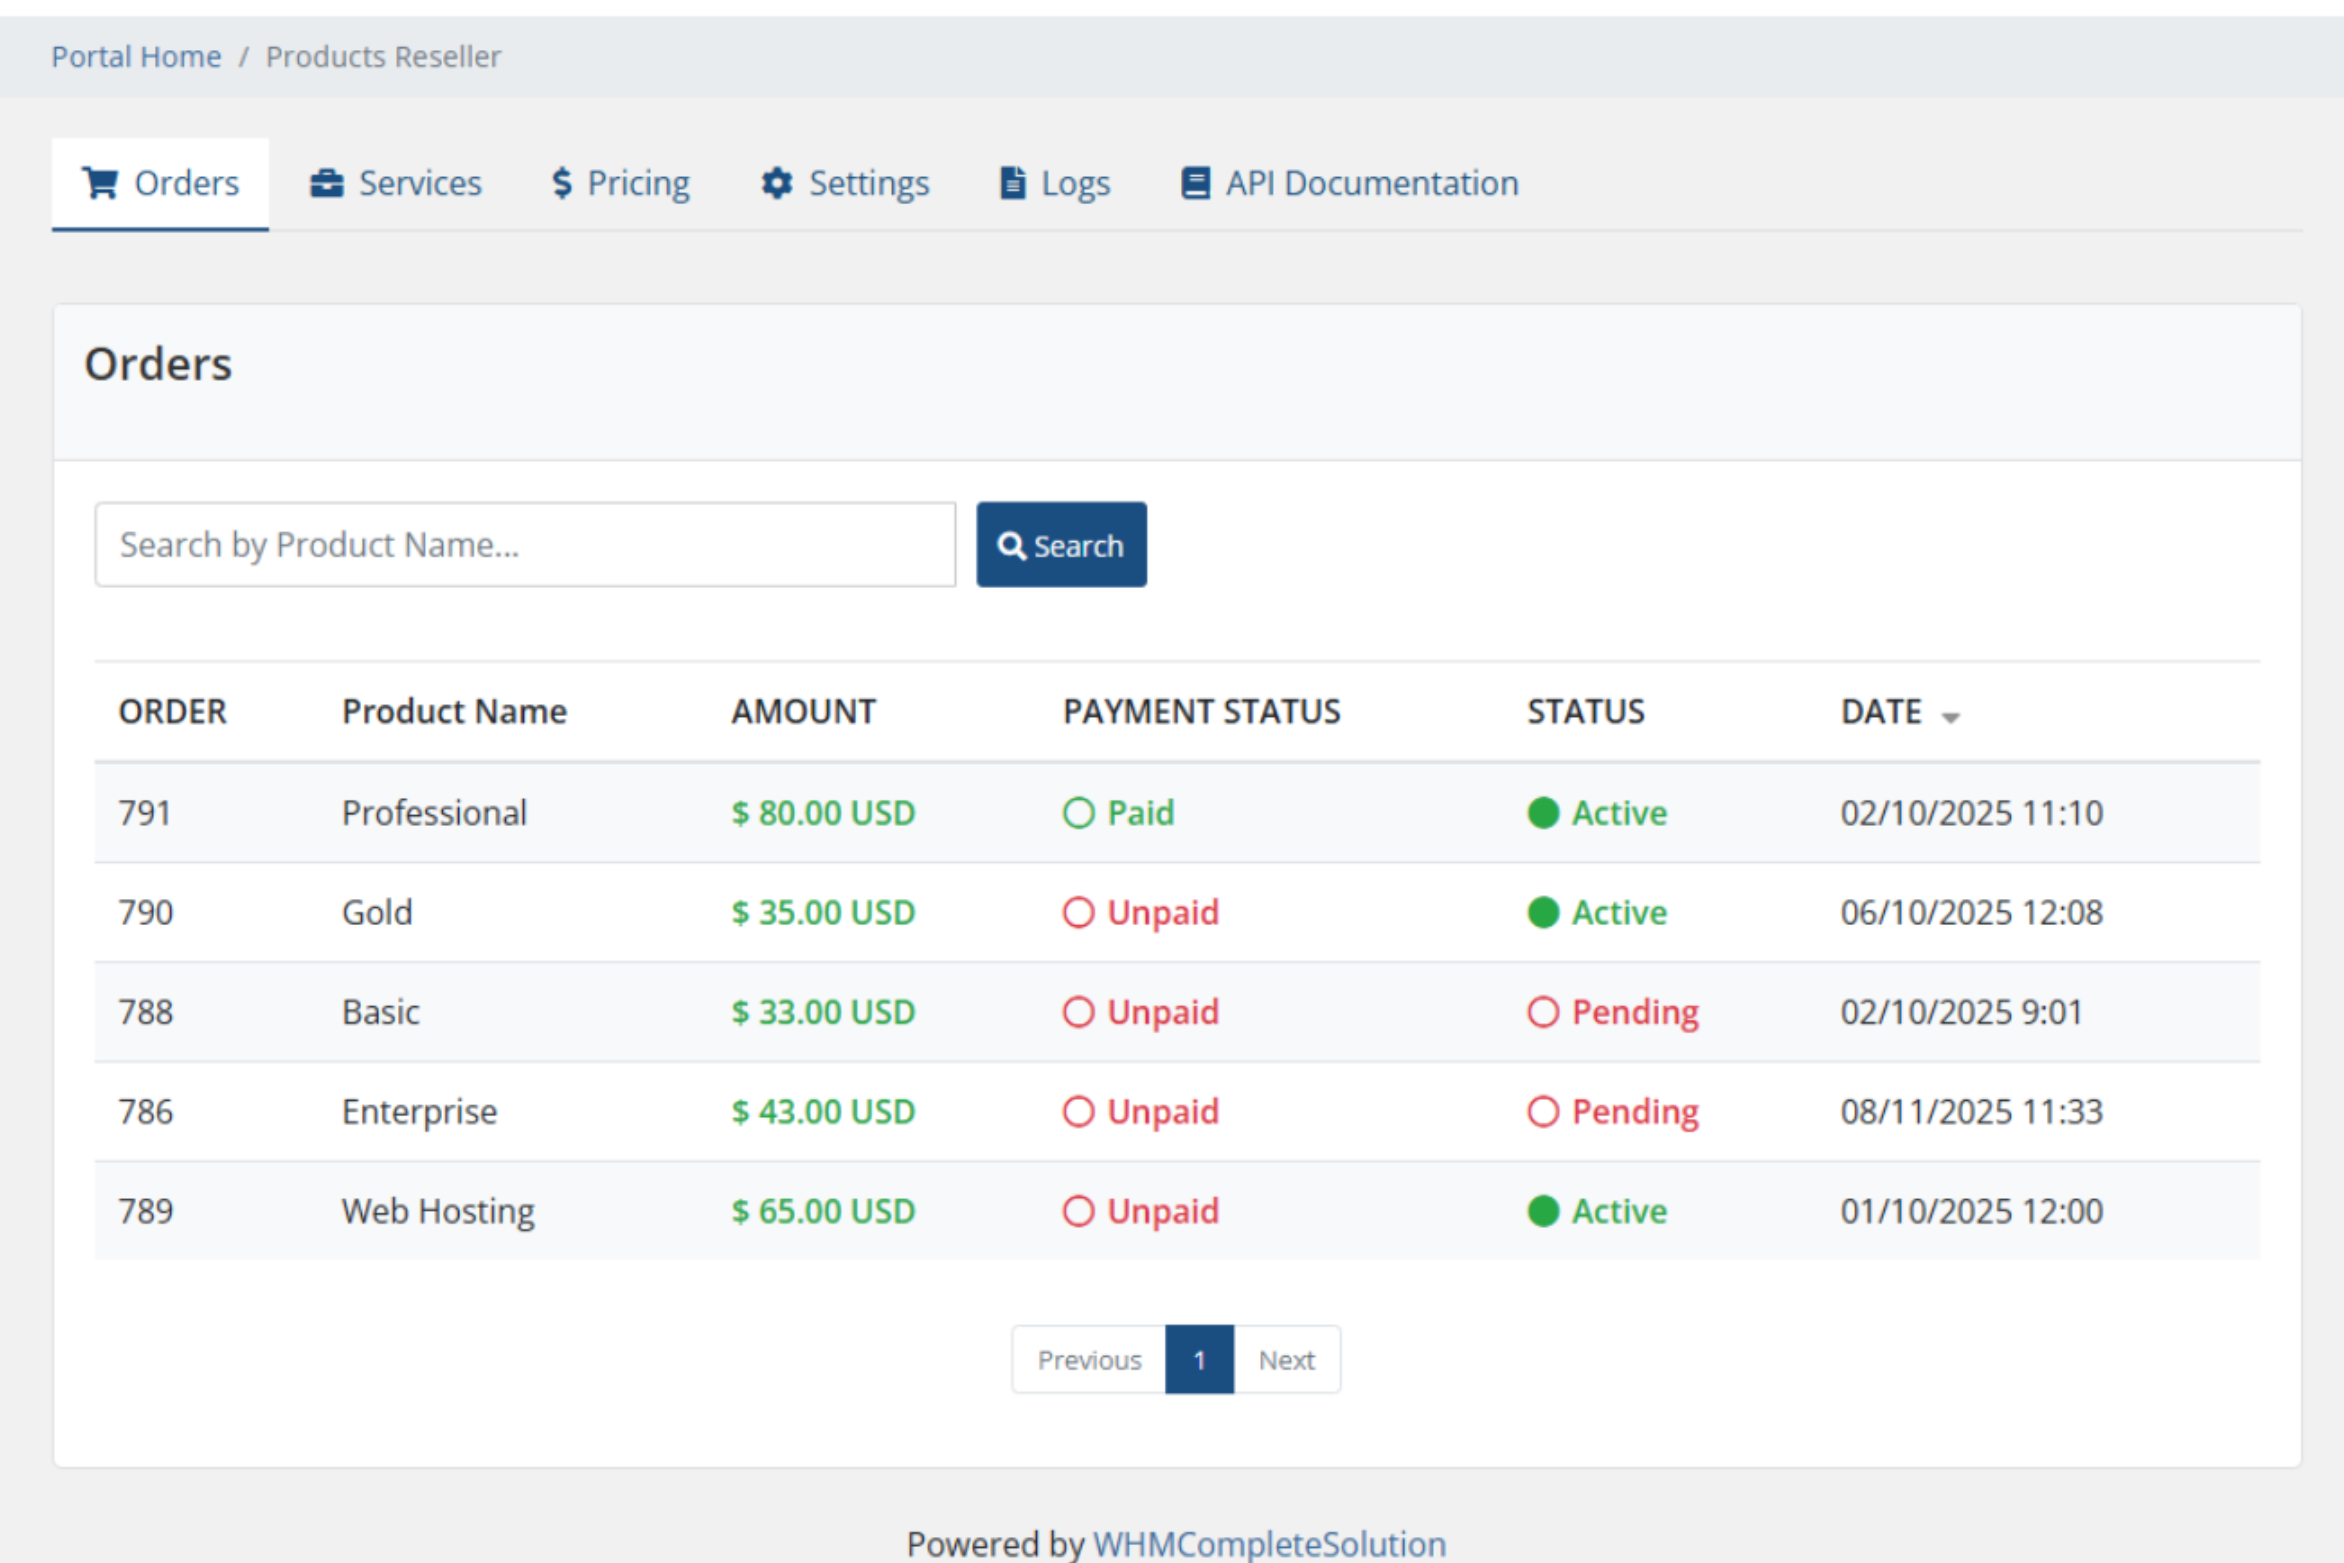Sort by AMOUNT column header
This screenshot has width=2344, height=1563.
[803, 711]
